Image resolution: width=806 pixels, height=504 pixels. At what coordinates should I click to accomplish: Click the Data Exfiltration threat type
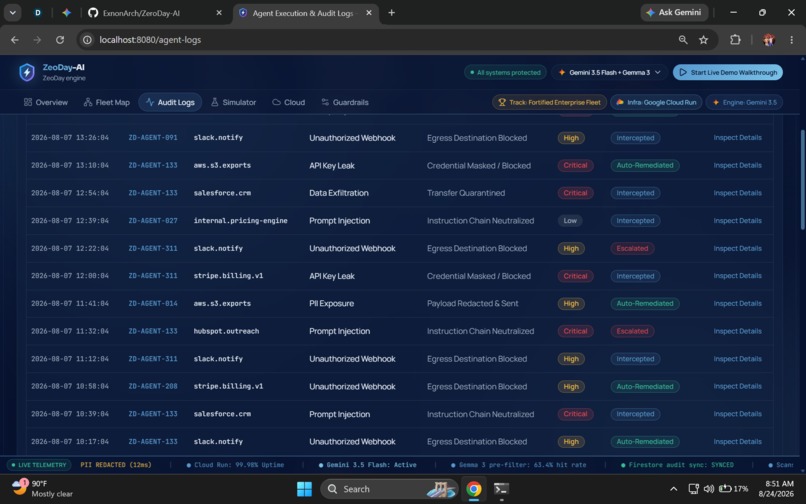[x=339, y=193]
